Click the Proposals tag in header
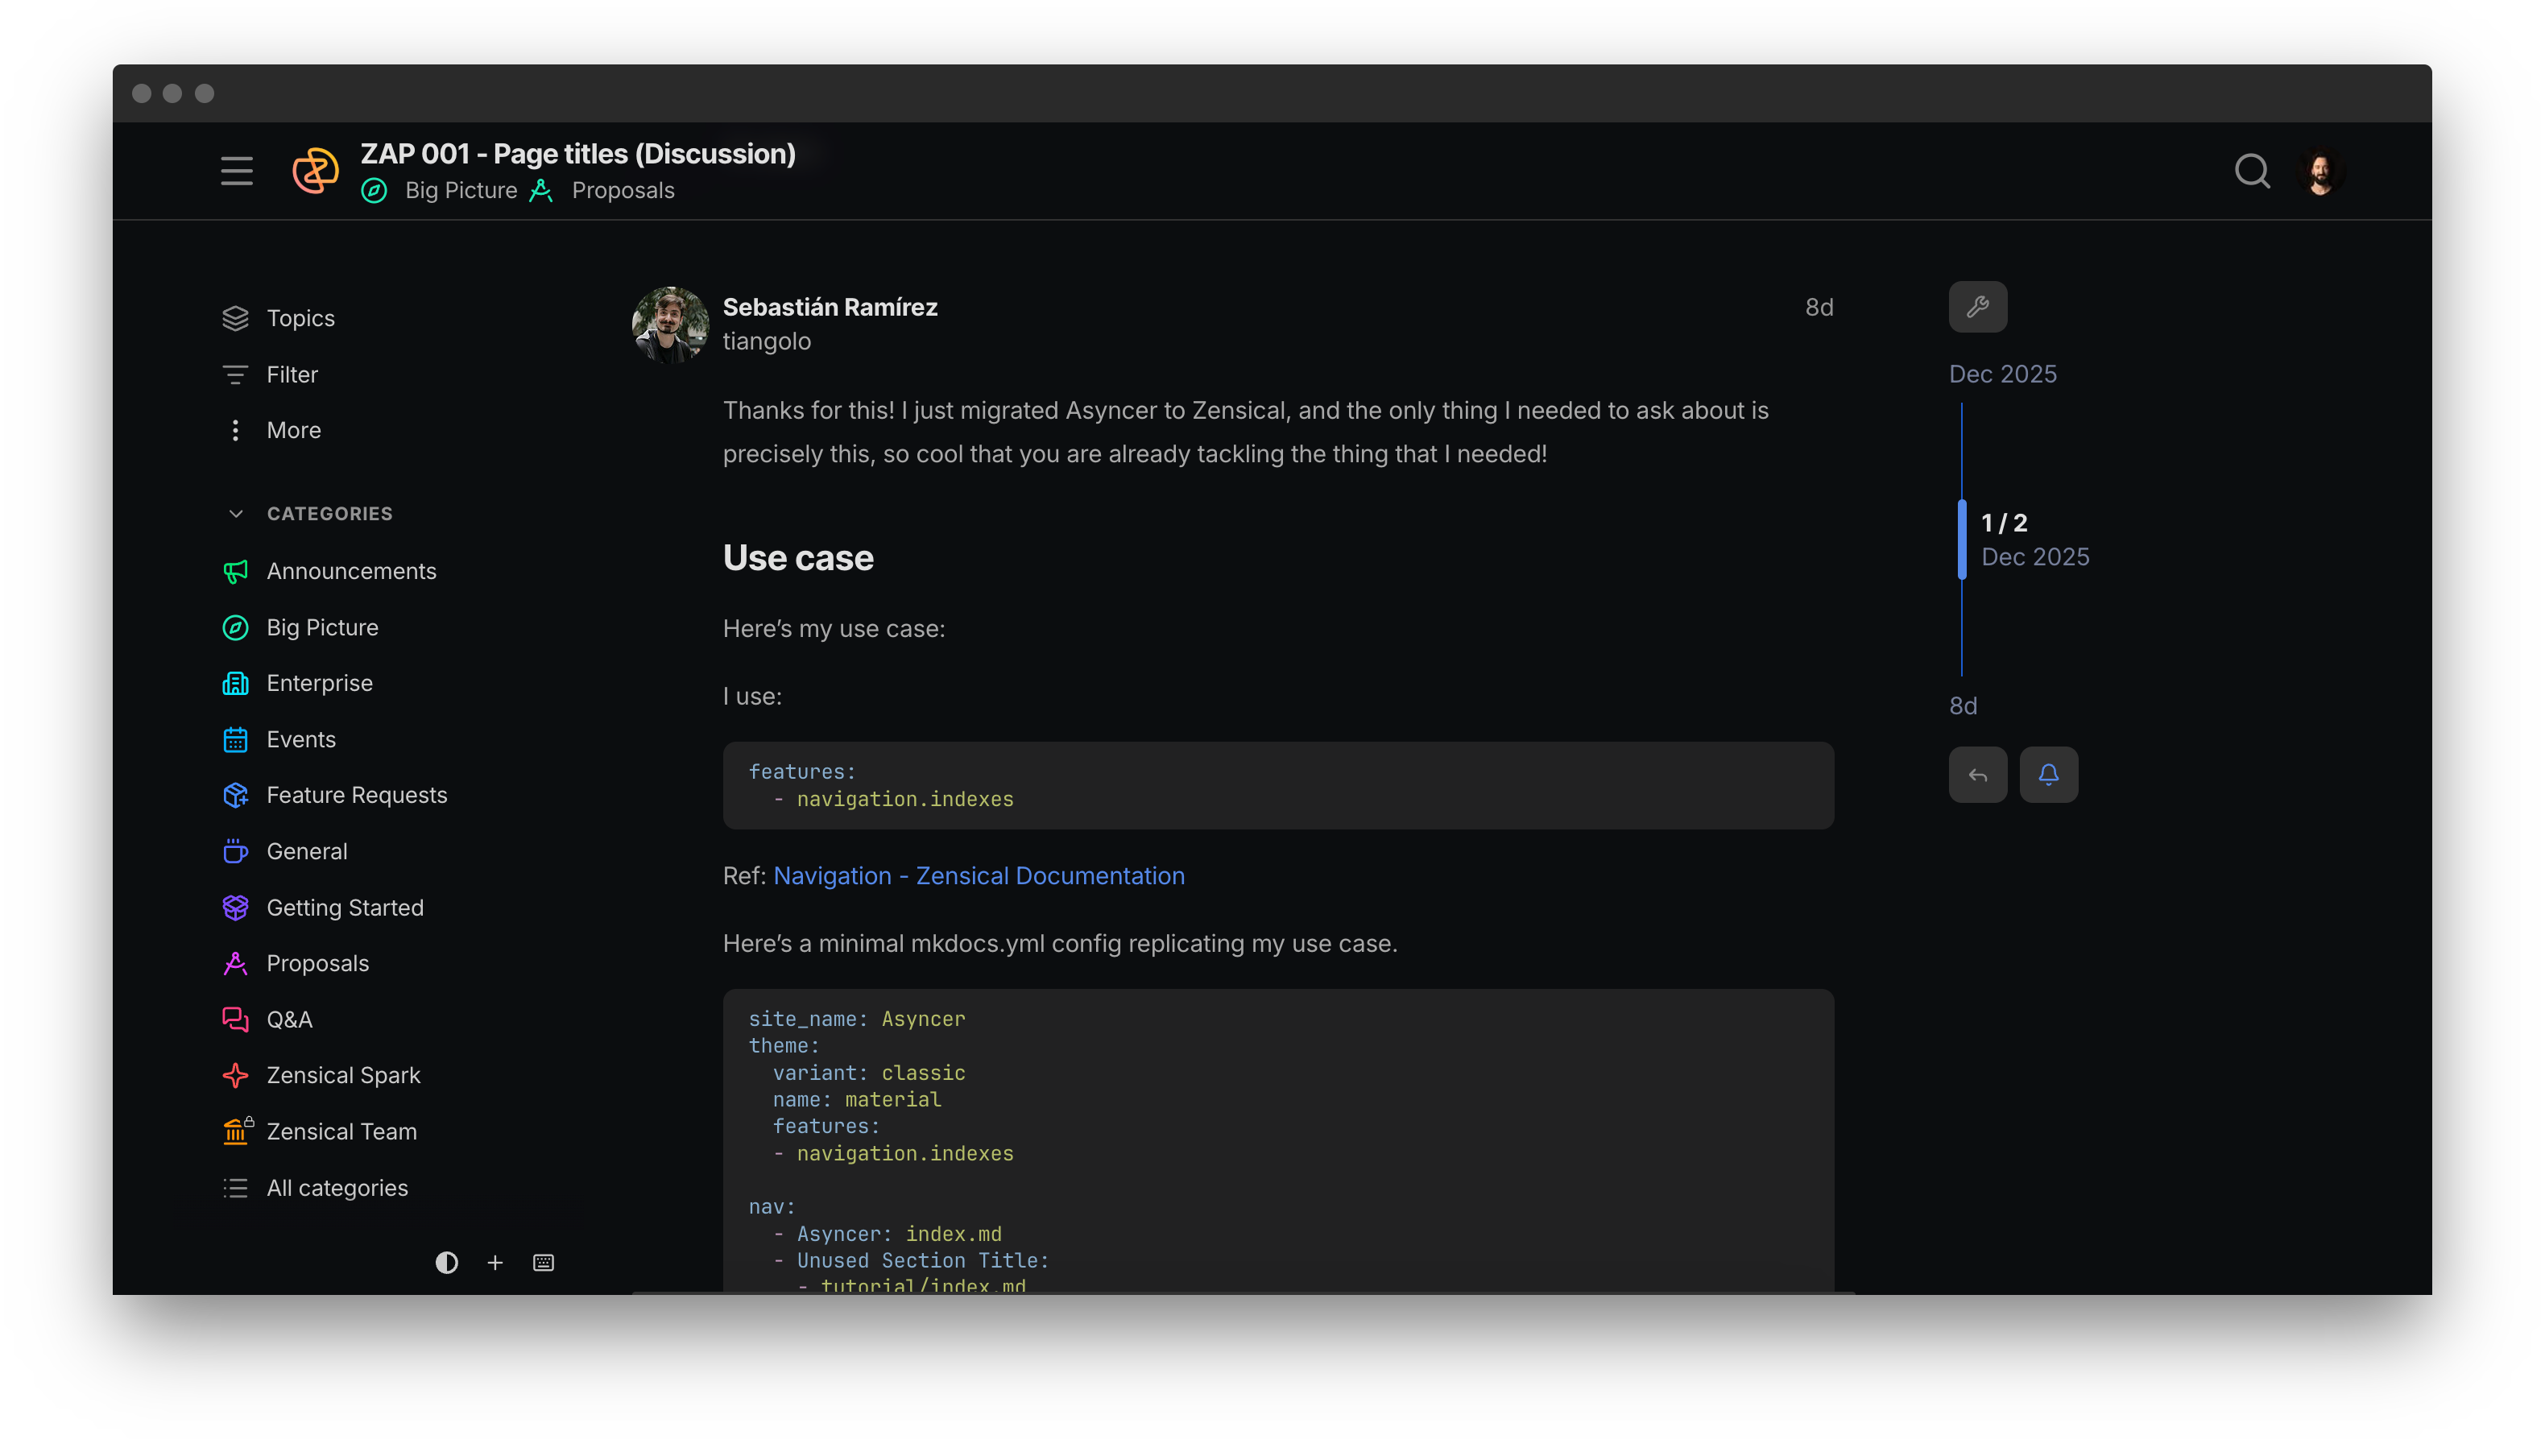The width and height of the screenshot is (2545, 1456). [x=622, y=191]
